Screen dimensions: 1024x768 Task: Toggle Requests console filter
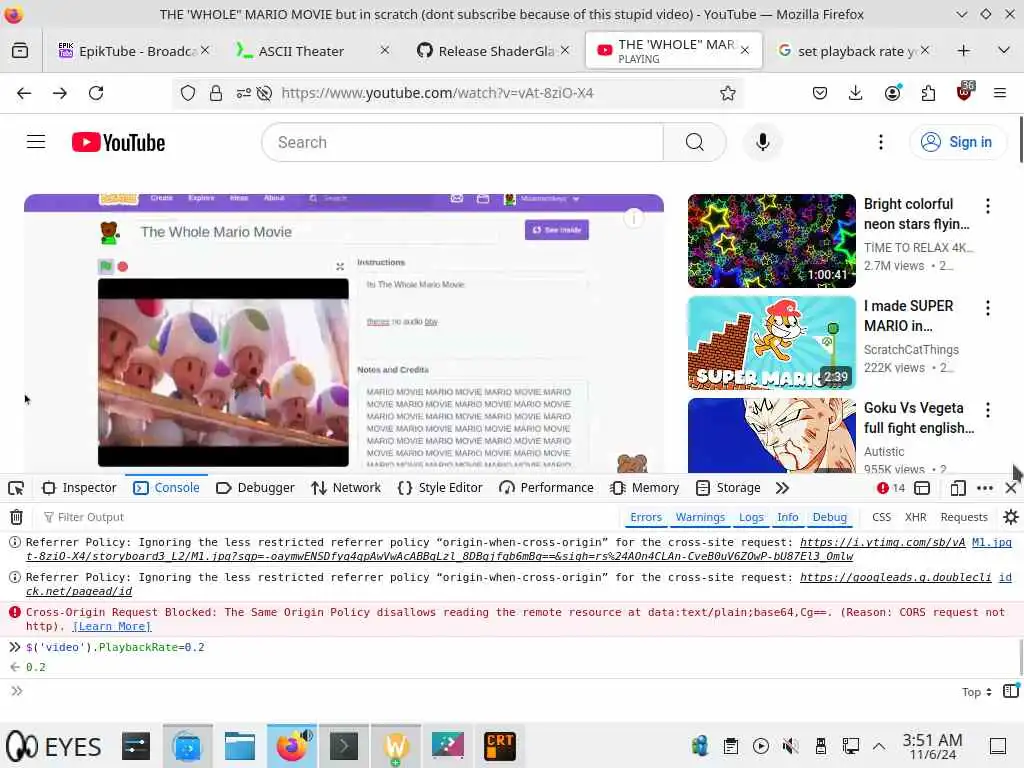964,517
